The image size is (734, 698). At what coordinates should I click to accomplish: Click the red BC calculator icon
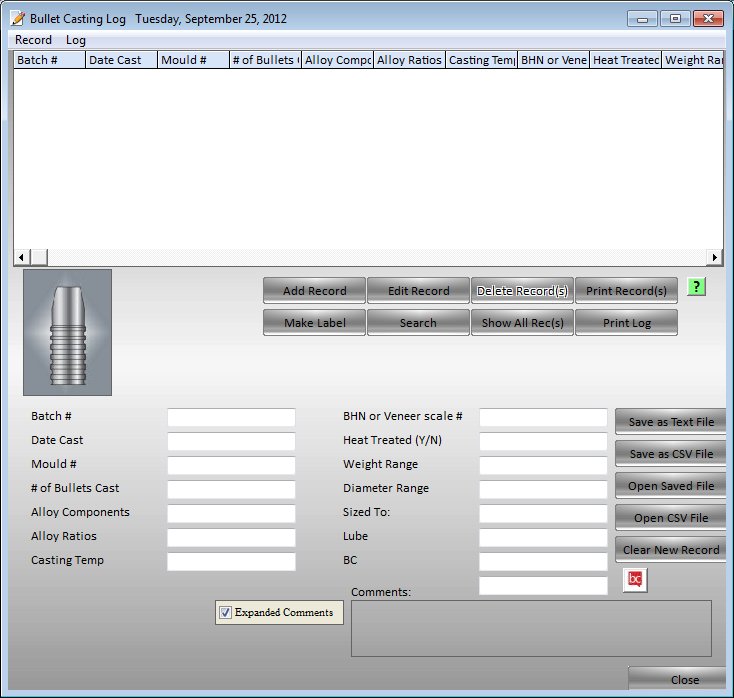coord(634,580)
